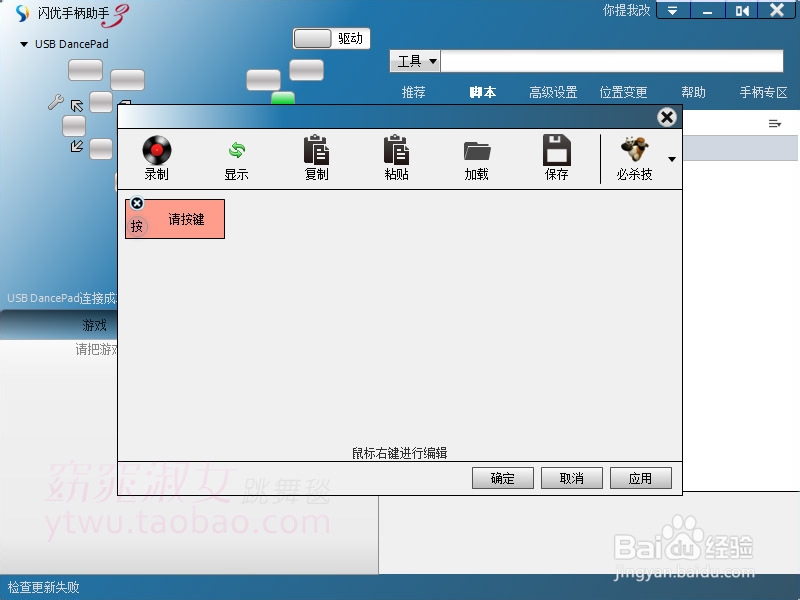This screenshot has width=800, height=600.
Task: Click the 应用 apply button
Action: (640, 478)
